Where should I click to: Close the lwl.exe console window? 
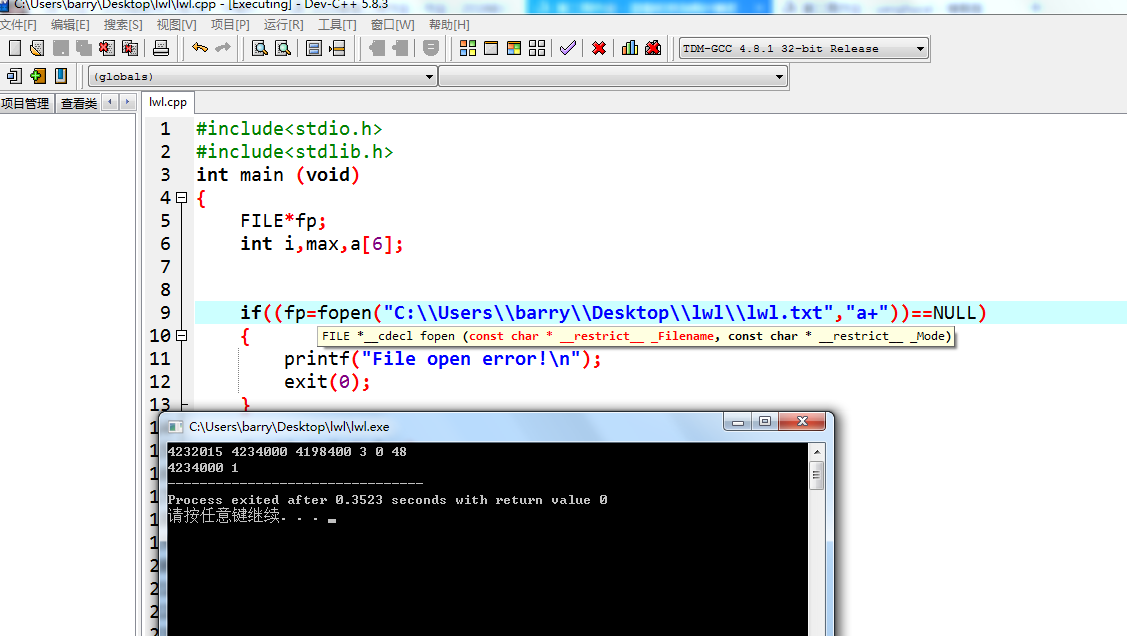point(803,422)
